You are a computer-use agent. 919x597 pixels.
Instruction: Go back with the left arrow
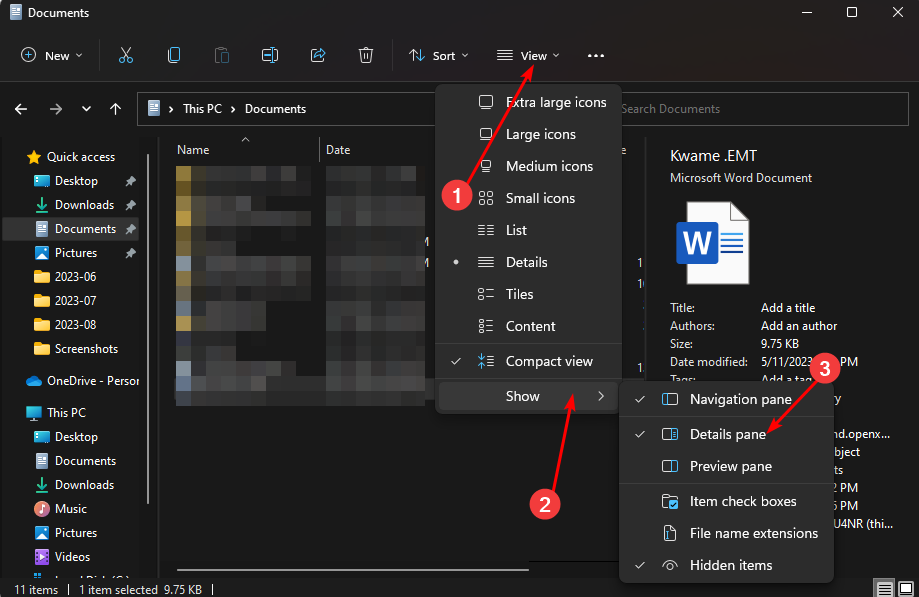click(x=21, y=109)
